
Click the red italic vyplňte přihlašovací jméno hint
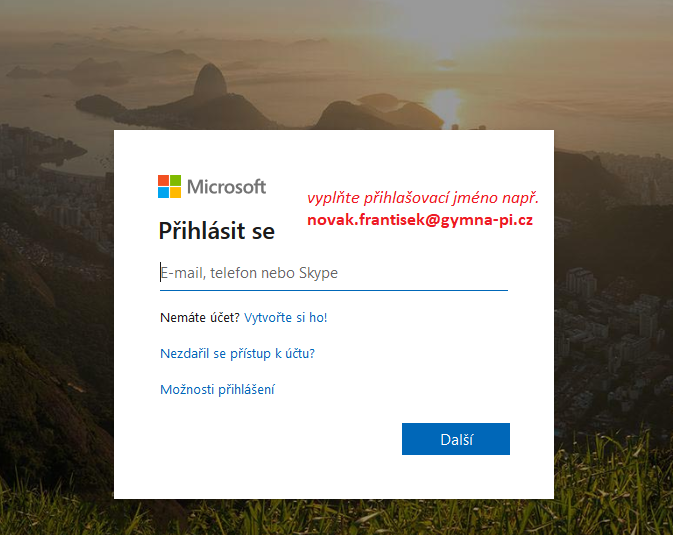[423, 198]
